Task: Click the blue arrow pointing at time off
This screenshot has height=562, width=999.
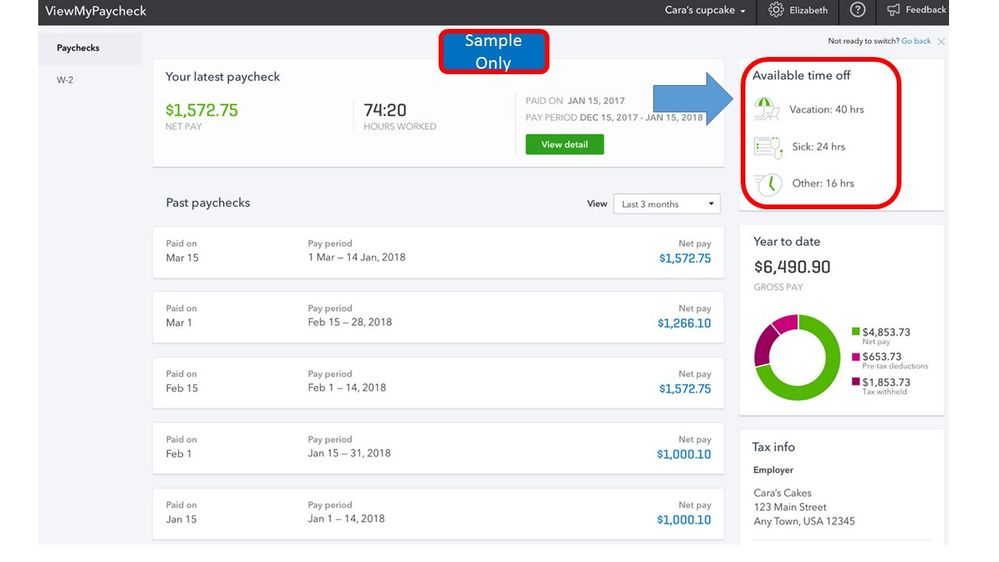Action: (693, 99)
